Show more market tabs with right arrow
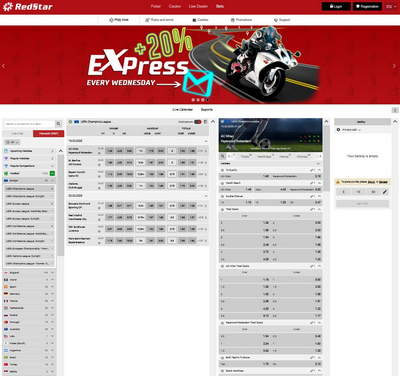The width and height of the screenshot is (400, 376). point(320,156)
